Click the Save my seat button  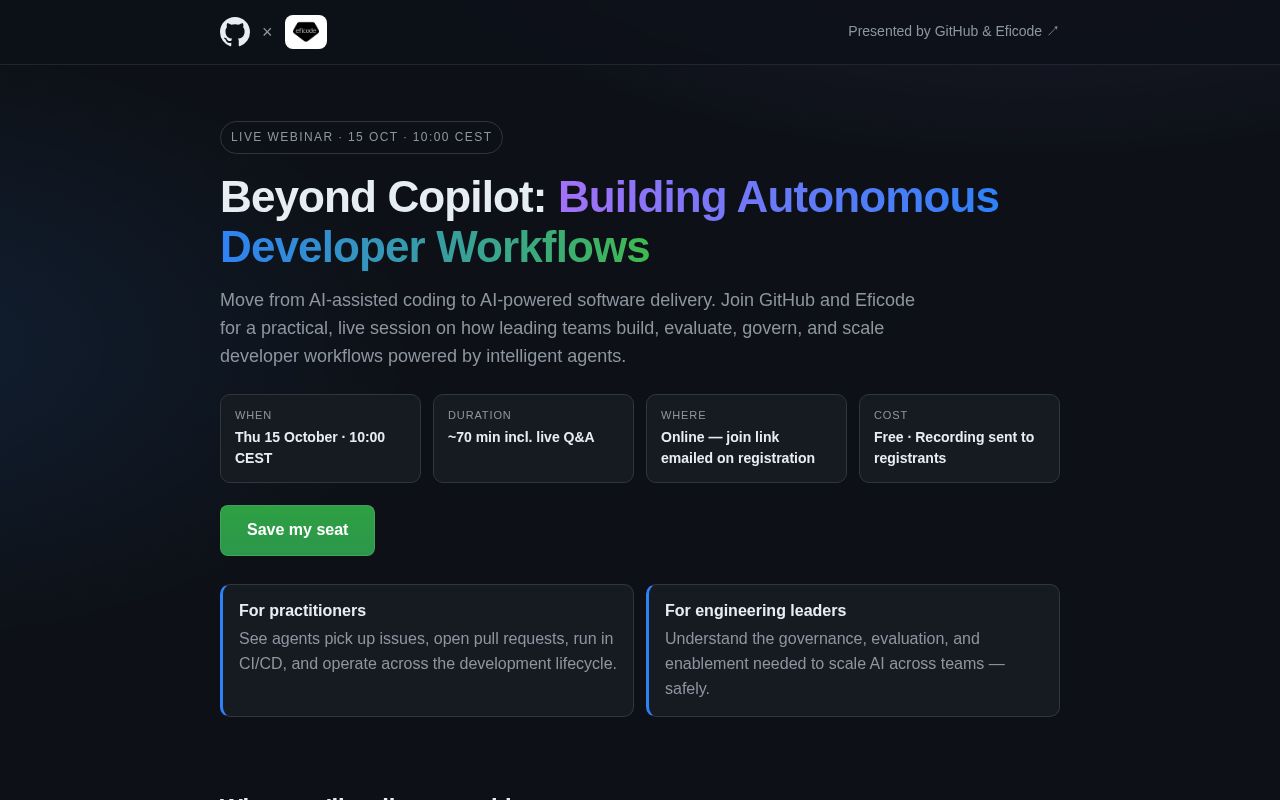[x=297, y=530]
